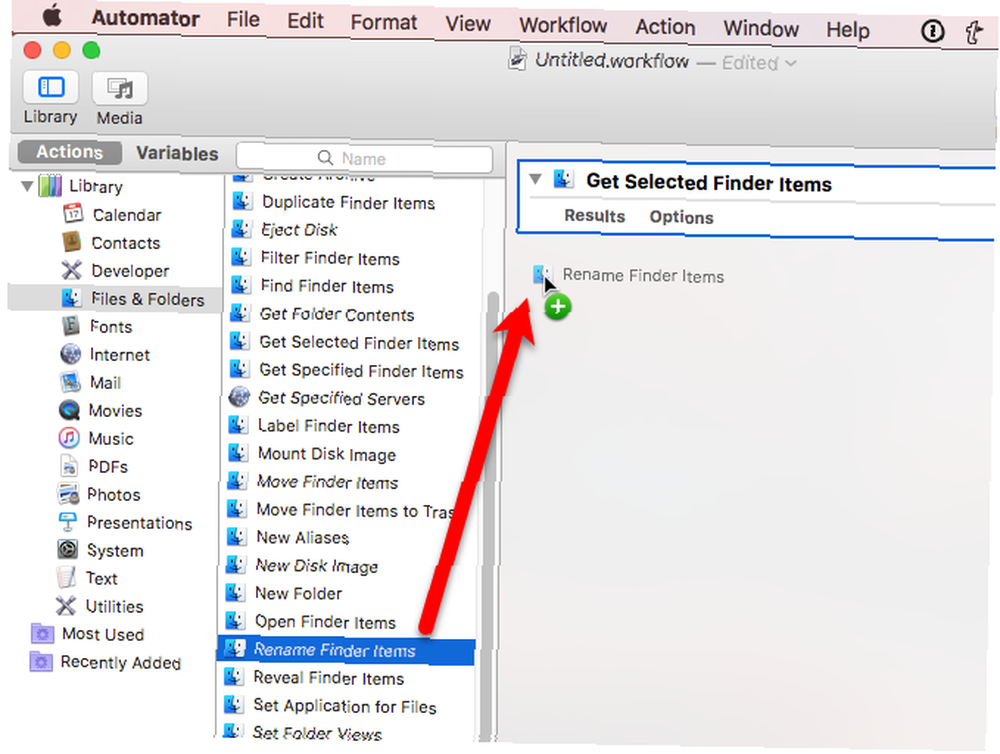Click the Finder icon in Get Selected Finder Items header
The width and height of the screenshot is (1000, 754).
[563, 179]
